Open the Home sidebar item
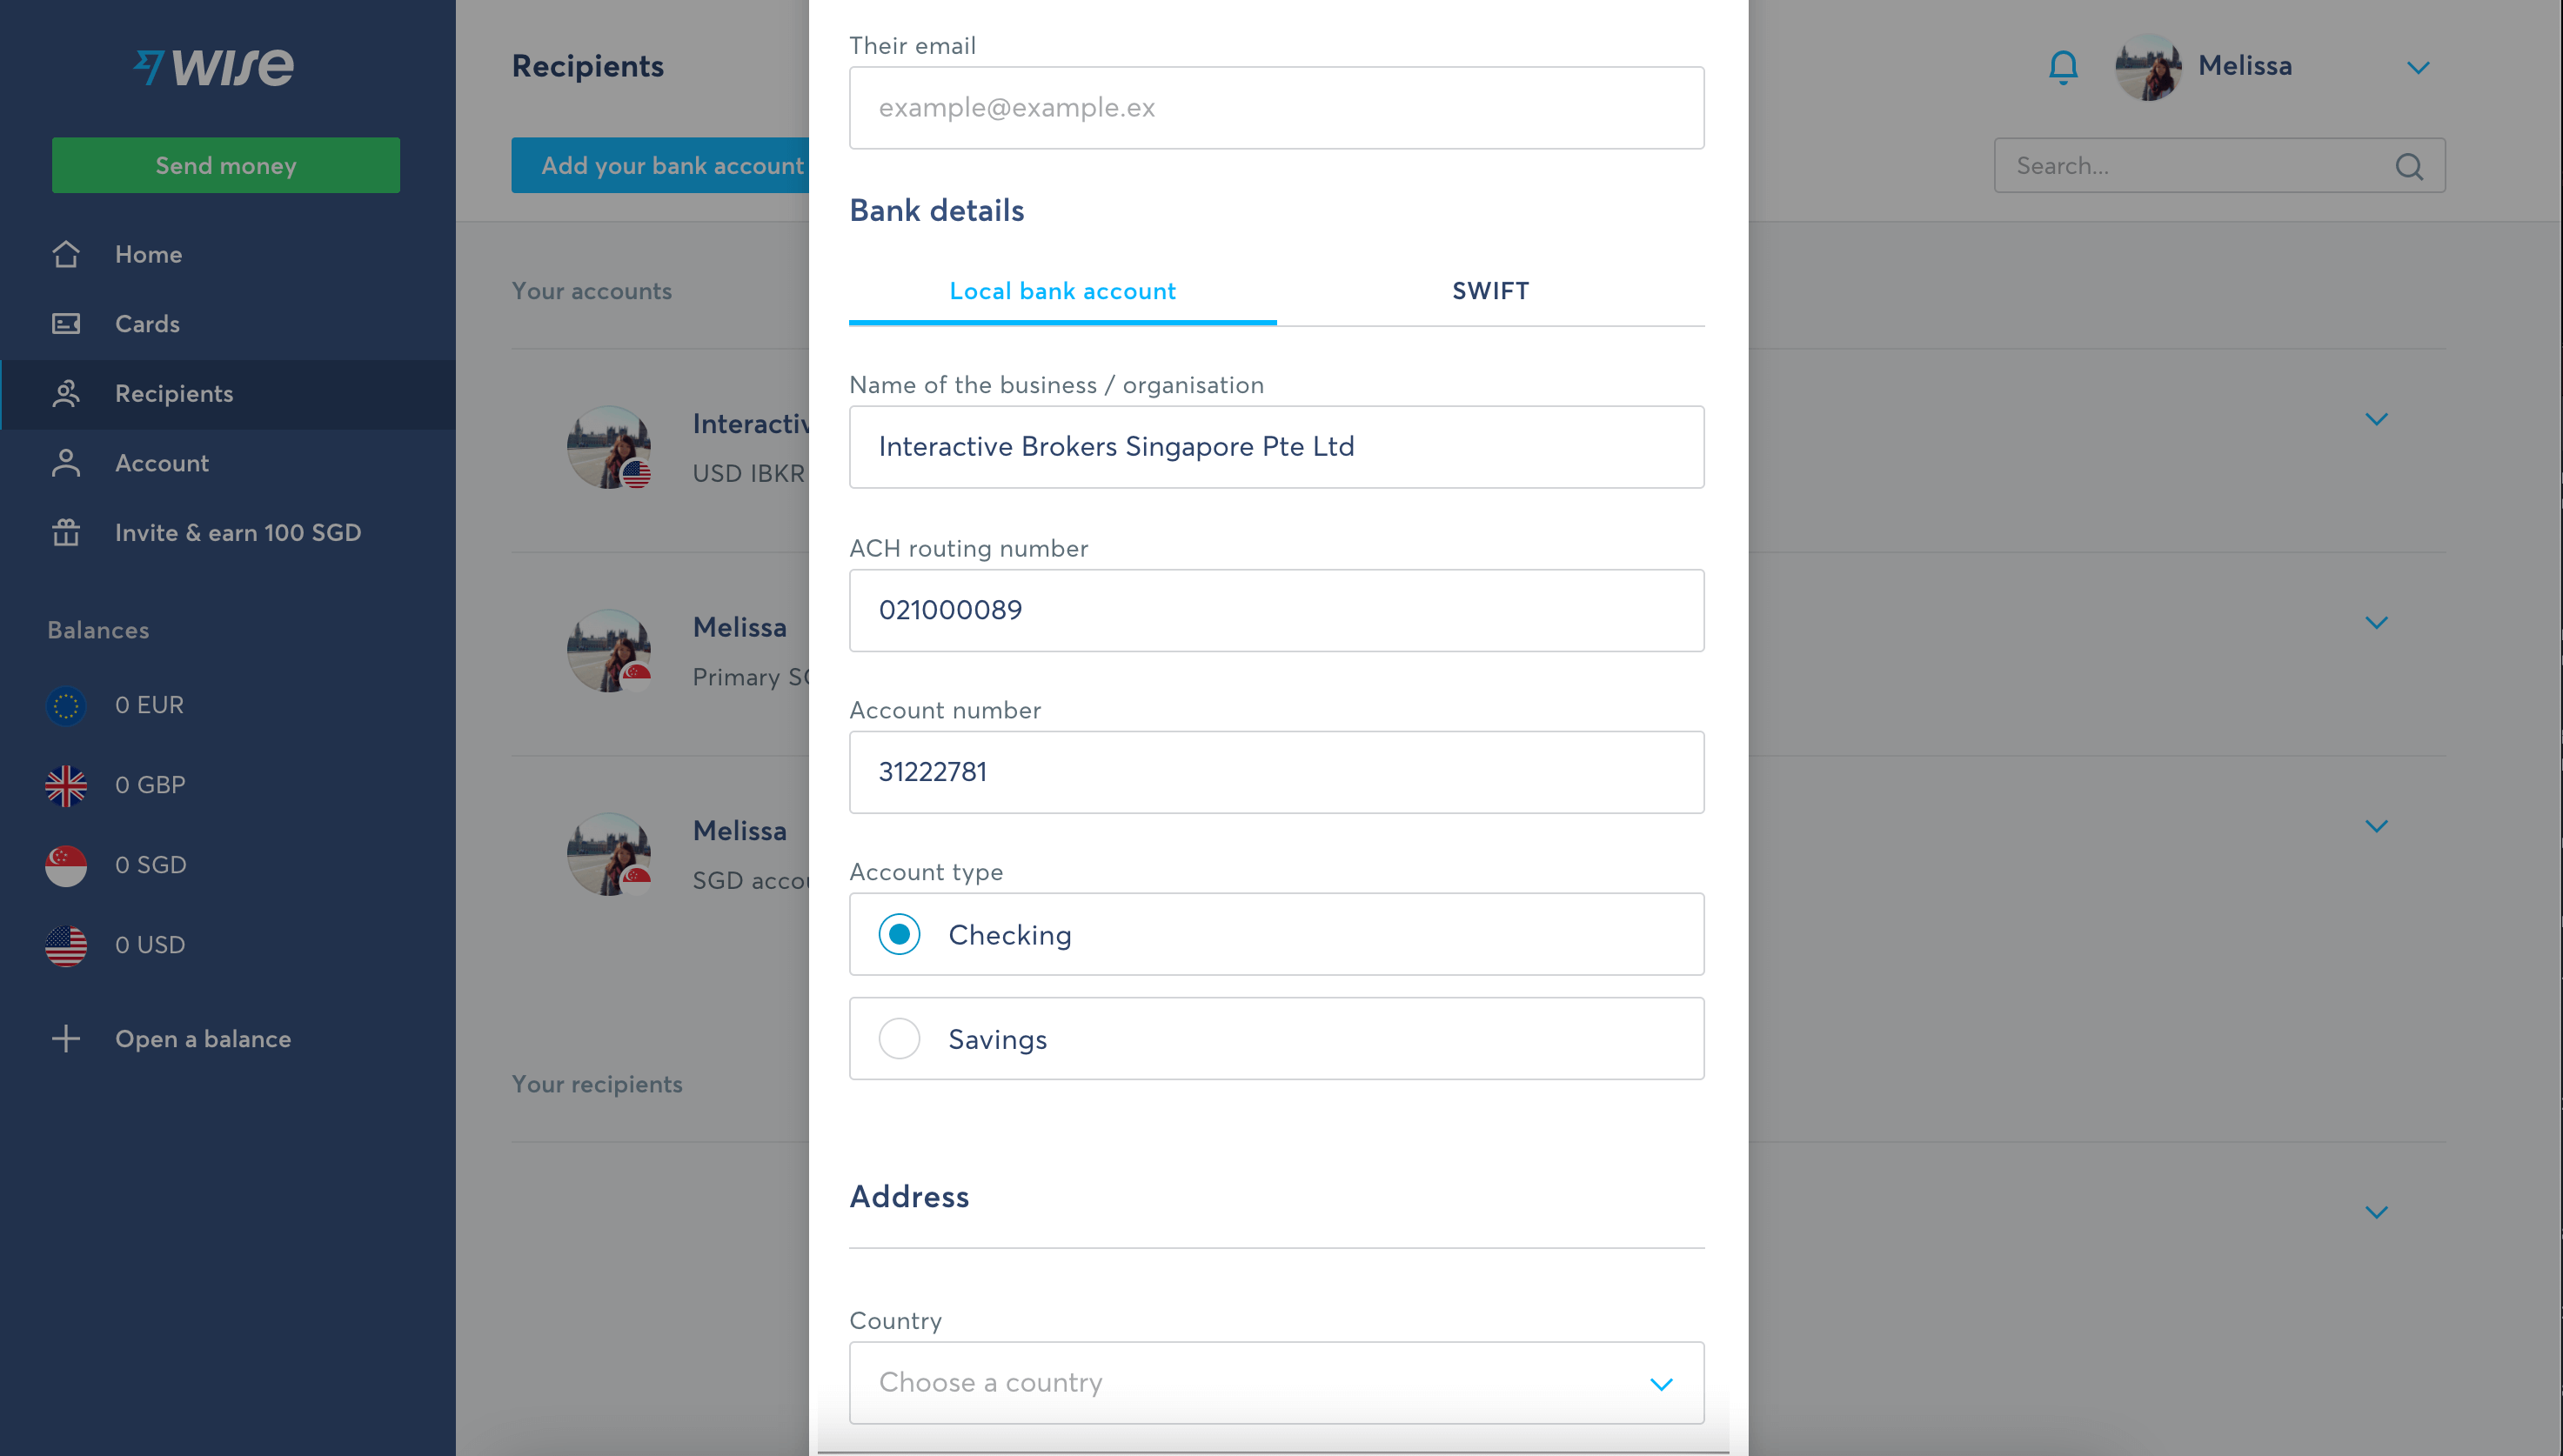 pos(228,254)
